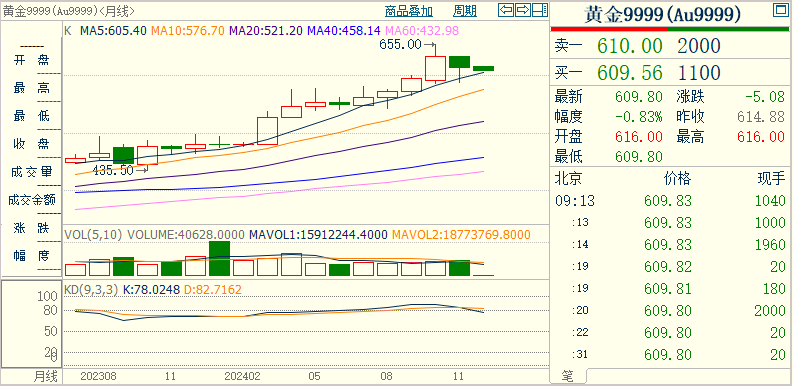This screenshot has width=793, height=386.
Task: Select the 月线 period label
Action: pyautogui.click(x=46, y=376)
